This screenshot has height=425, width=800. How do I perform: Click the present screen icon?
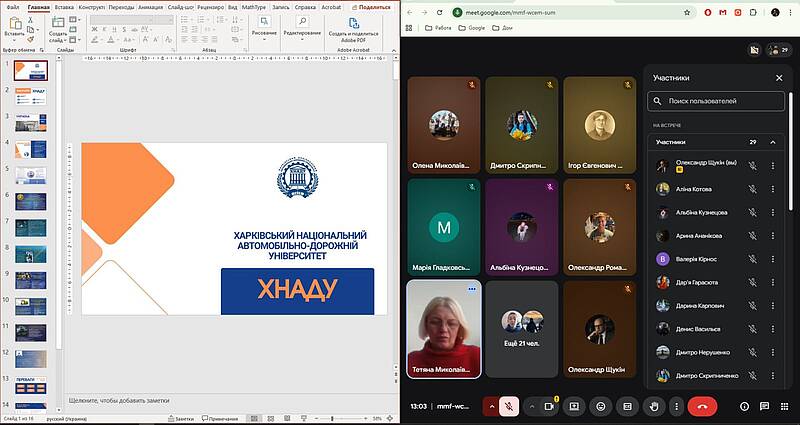tap(574, 406)
